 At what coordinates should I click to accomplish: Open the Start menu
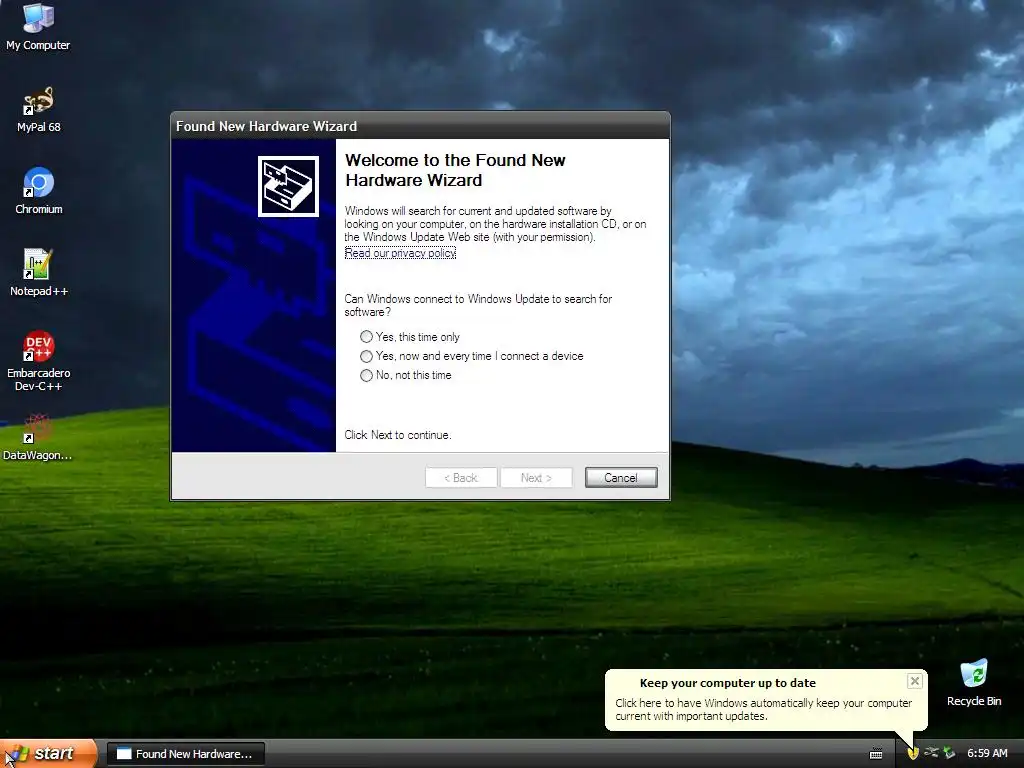coord(48,754)
